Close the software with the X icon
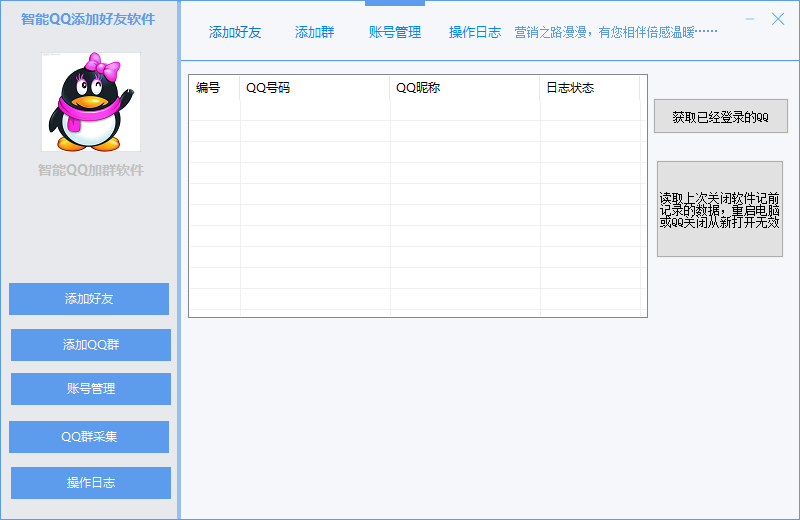Viewport: 800px width, 520px height. (x=778, y=19)
